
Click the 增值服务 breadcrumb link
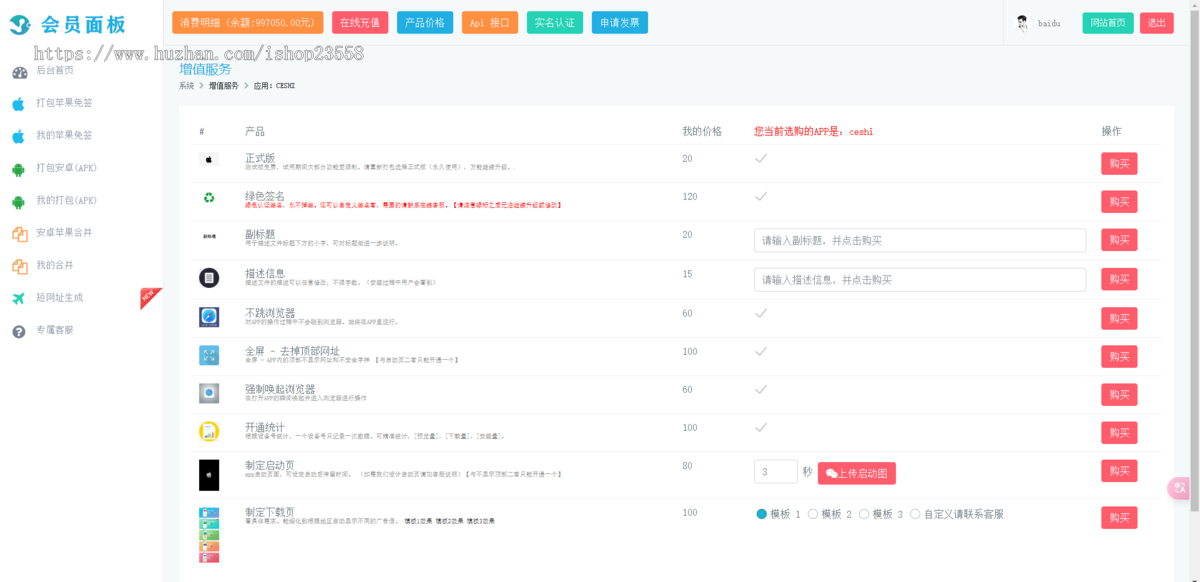pyautogui.click(x=223, y=86)
